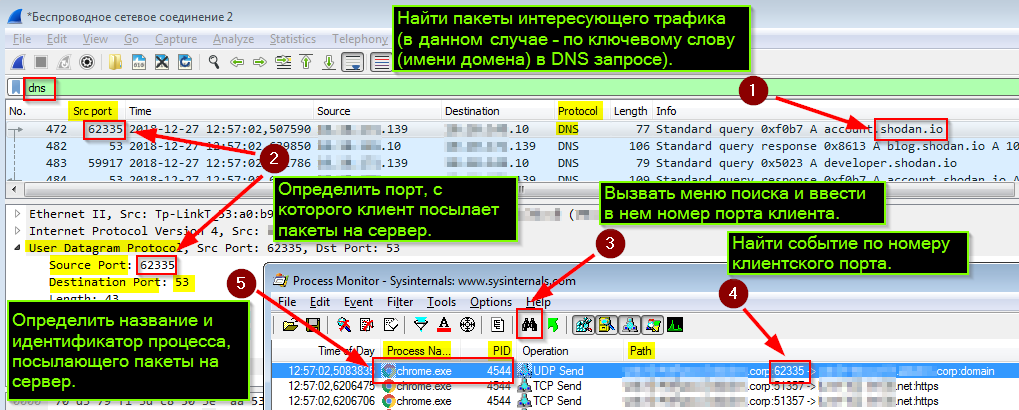The height and width of the screenshot is (410, 1019).
Task: Toggle Process Monitor autoscroll
Action: [367, 324]
